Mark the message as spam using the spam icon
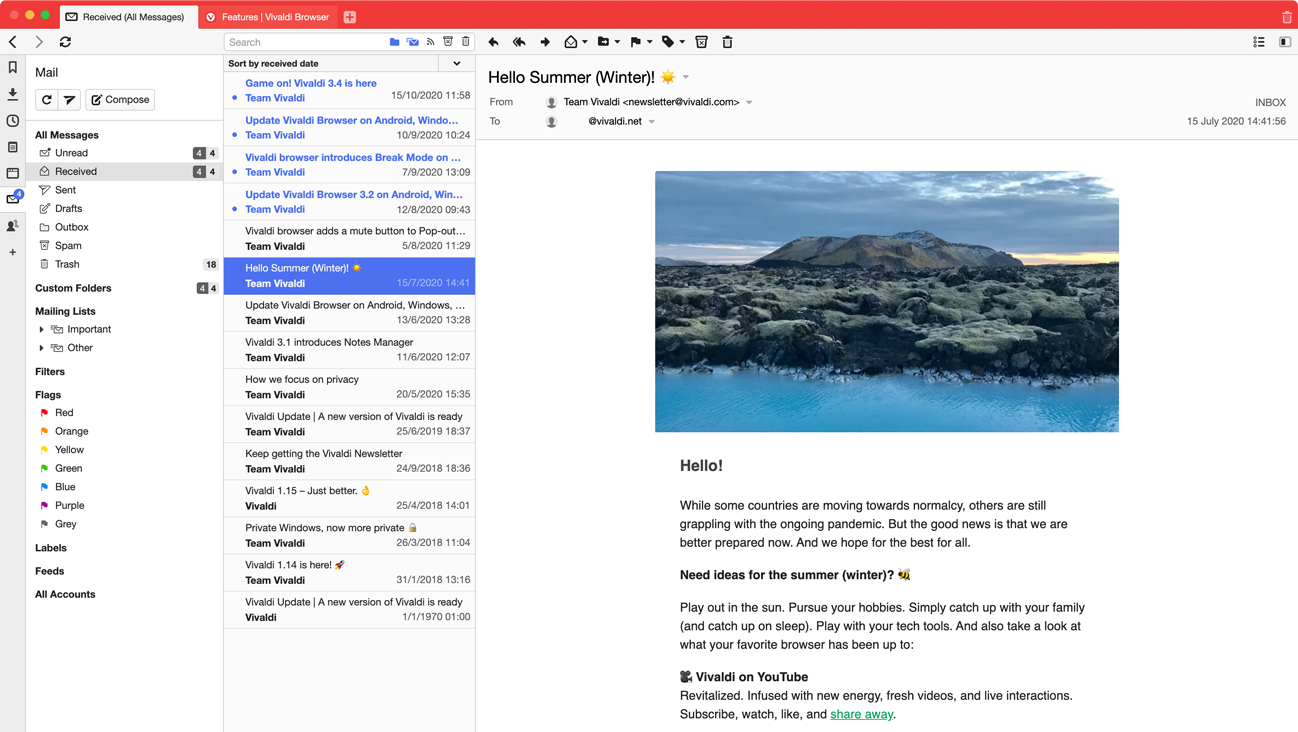1298x732 pixels. pos(701,42)
